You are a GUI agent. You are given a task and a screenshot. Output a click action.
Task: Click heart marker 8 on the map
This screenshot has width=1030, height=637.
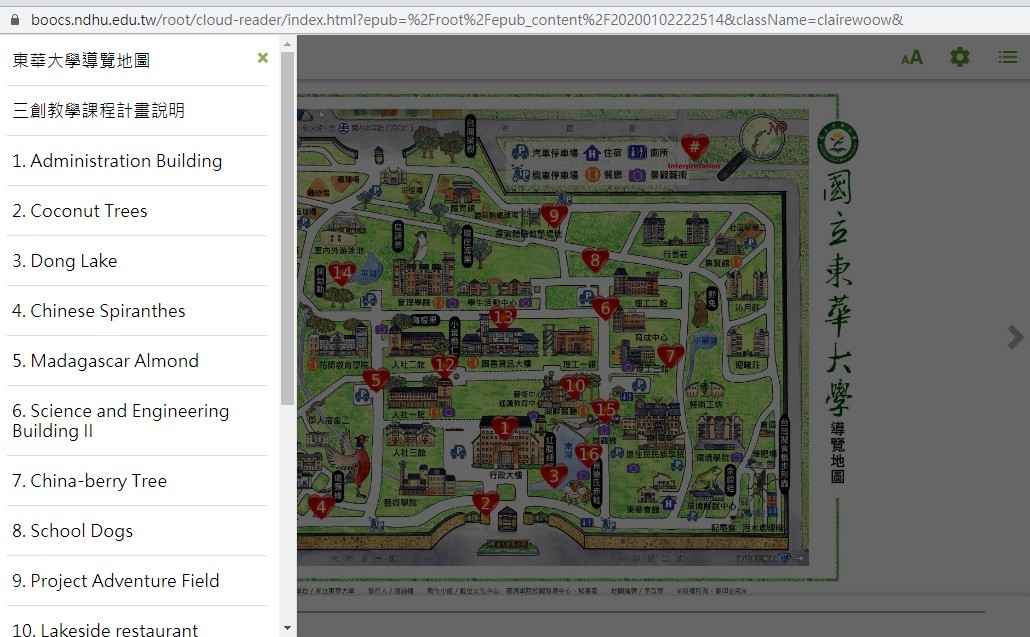point(595,260)
